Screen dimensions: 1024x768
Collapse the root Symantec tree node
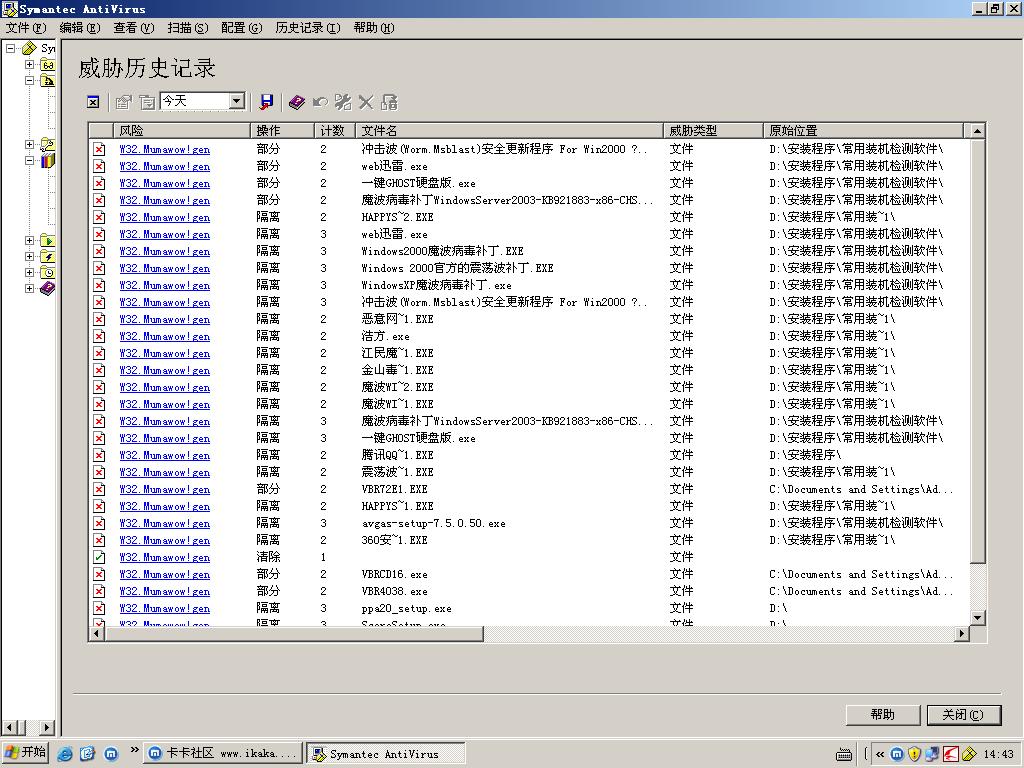coord(11,48)
